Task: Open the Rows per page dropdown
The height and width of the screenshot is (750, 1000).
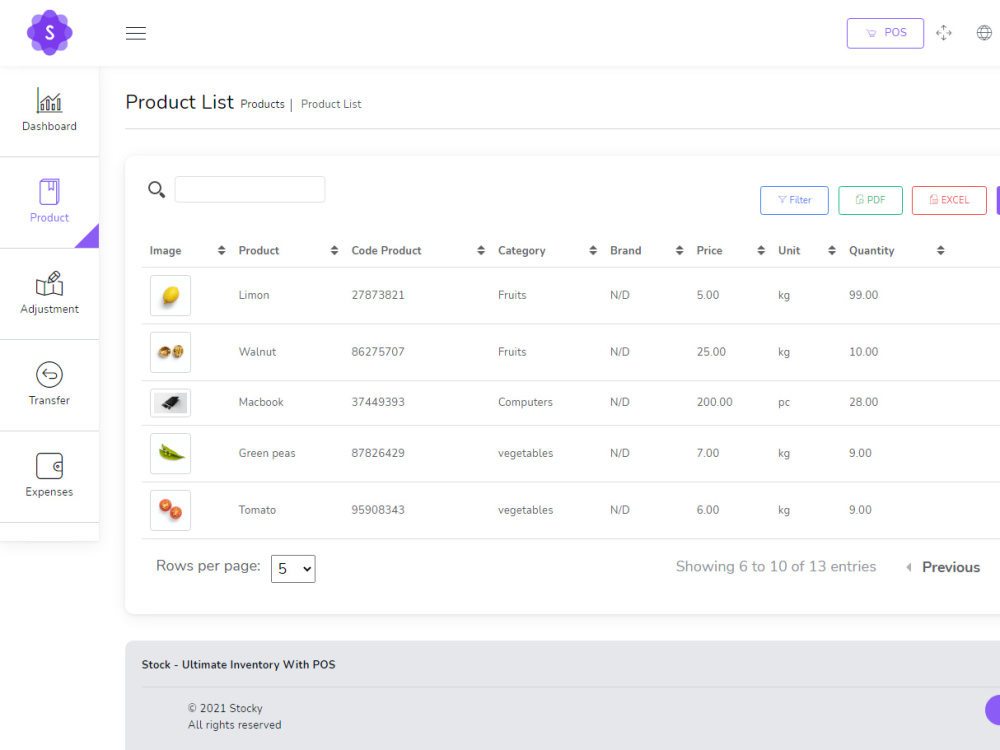Action: pyautogui.click(x=293, y=568)
